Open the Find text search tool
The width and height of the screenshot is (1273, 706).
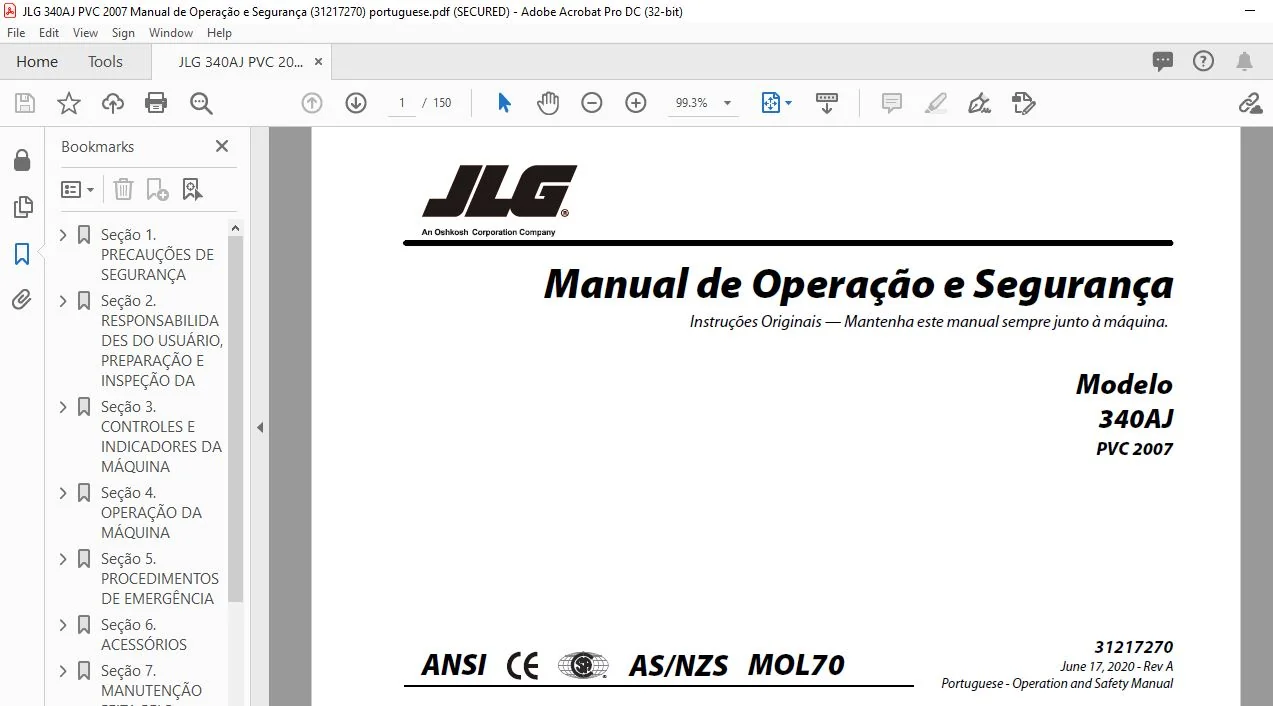coord(201,103)
